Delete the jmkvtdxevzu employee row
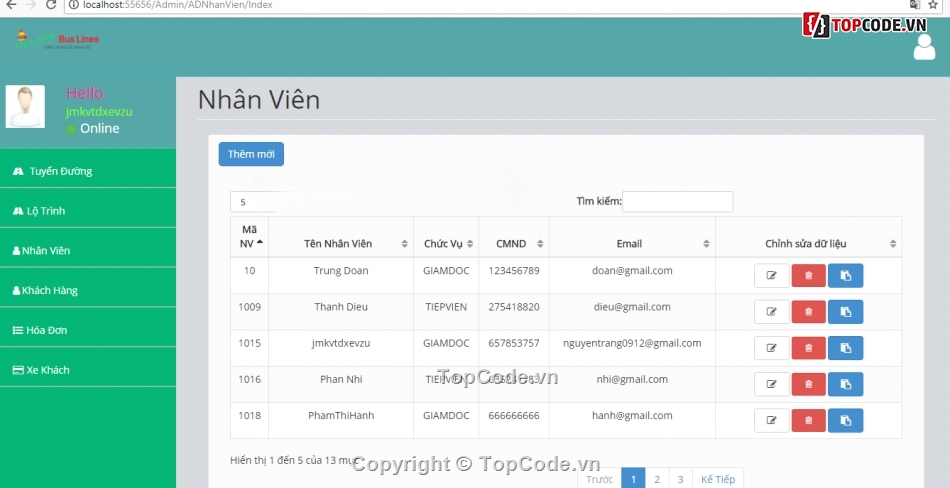The image size is (950, 488). coord(808,348)
